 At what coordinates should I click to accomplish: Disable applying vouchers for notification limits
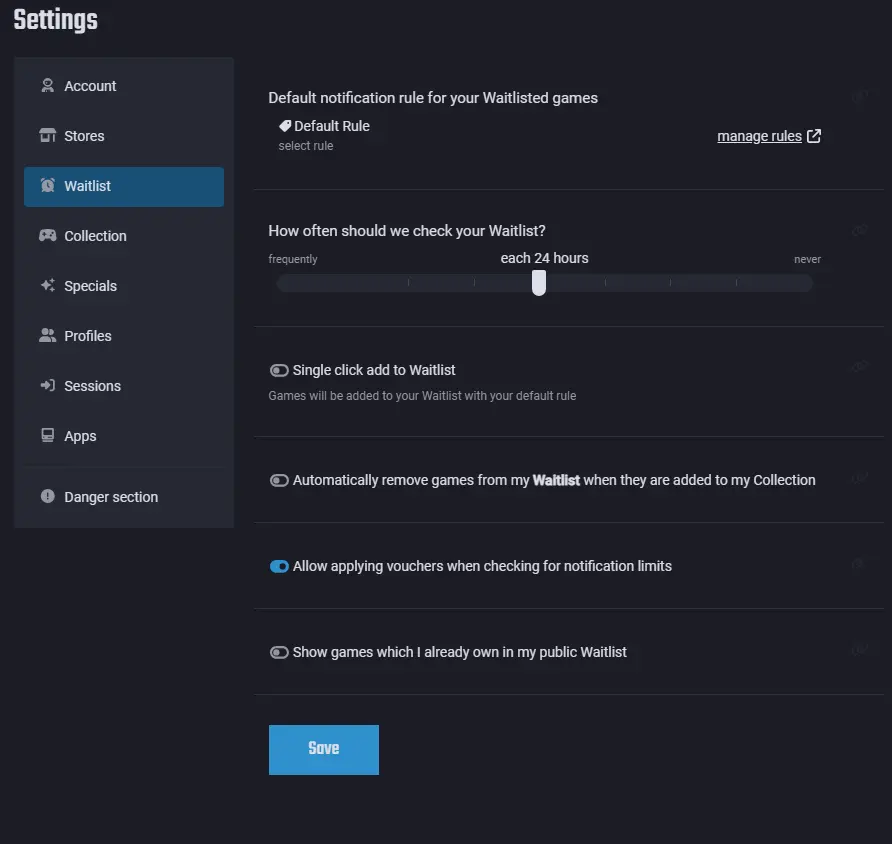coord(279,566)
